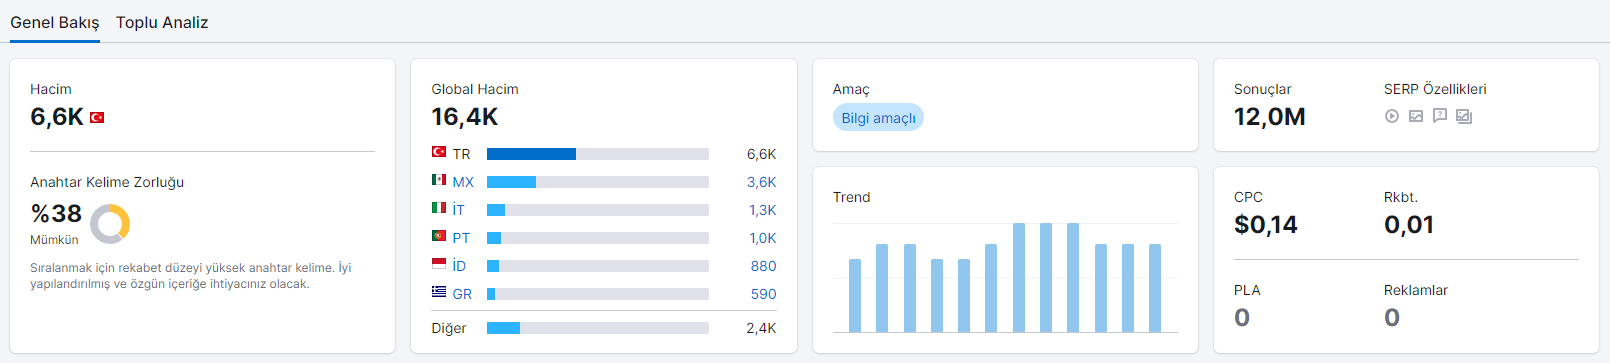The height and width of the screenshot is (363, 1610).
Task: Click the GR country link
Action: [x=462, y=294]
